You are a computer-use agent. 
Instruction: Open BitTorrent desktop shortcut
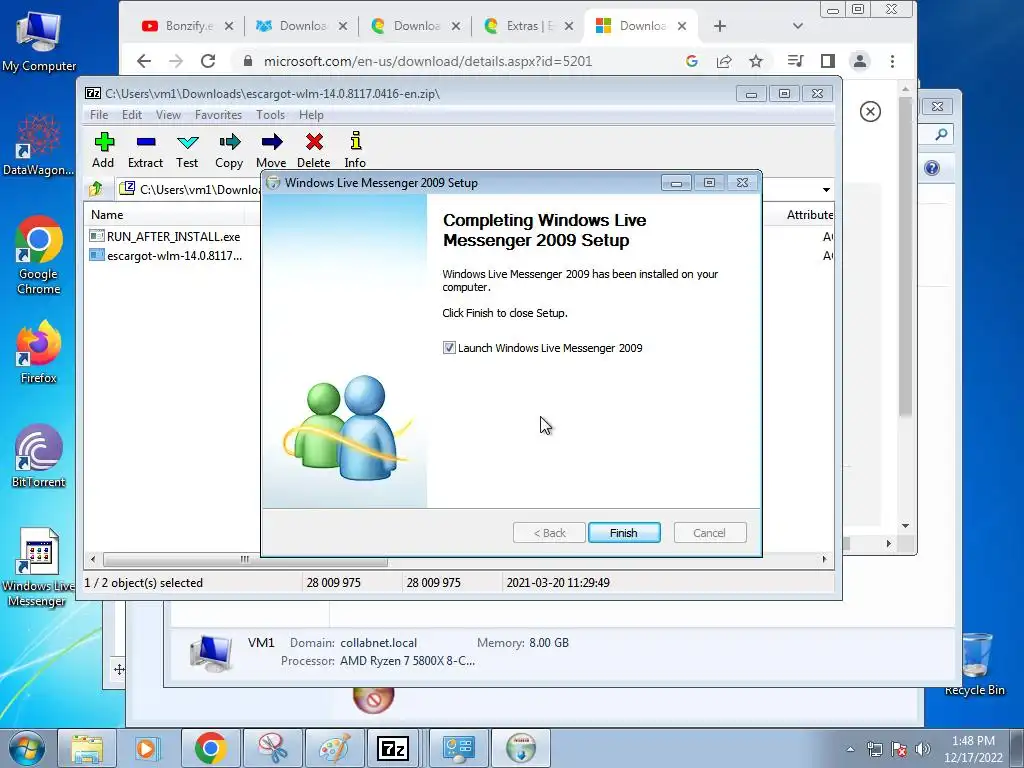[39, 456]
